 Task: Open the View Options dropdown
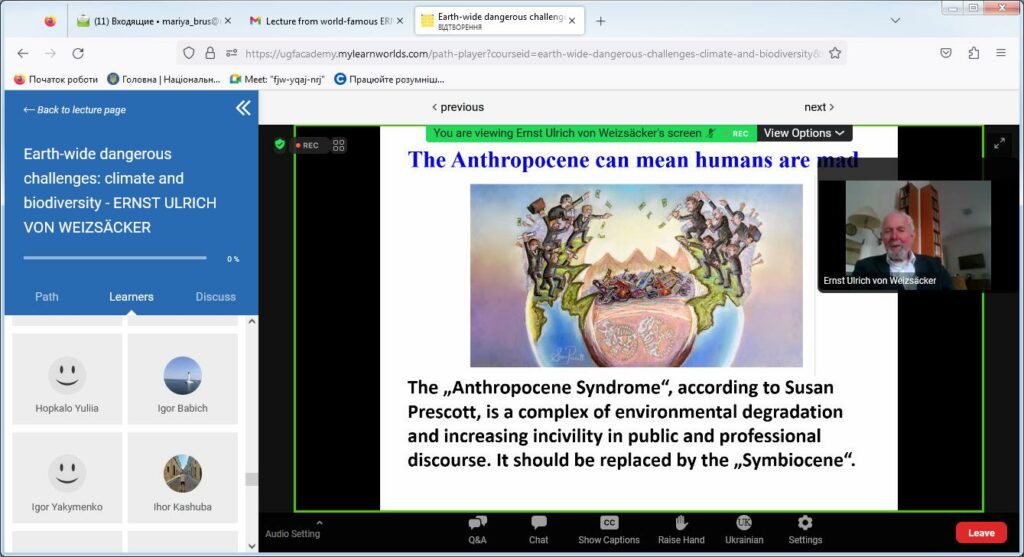click(805, 133)
